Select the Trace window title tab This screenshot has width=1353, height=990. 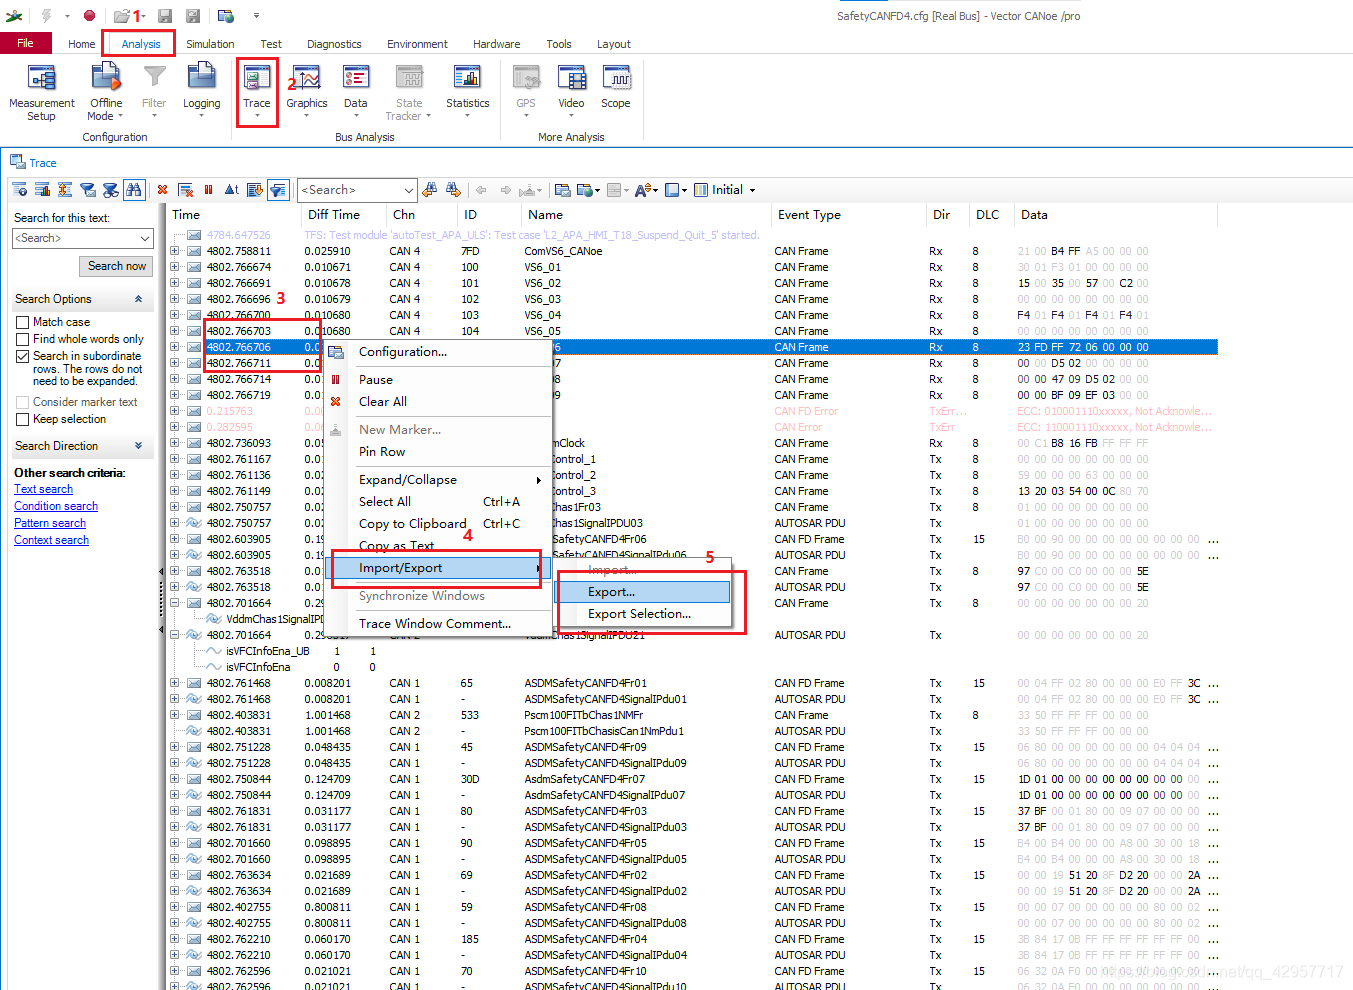(x=34, y=163)
